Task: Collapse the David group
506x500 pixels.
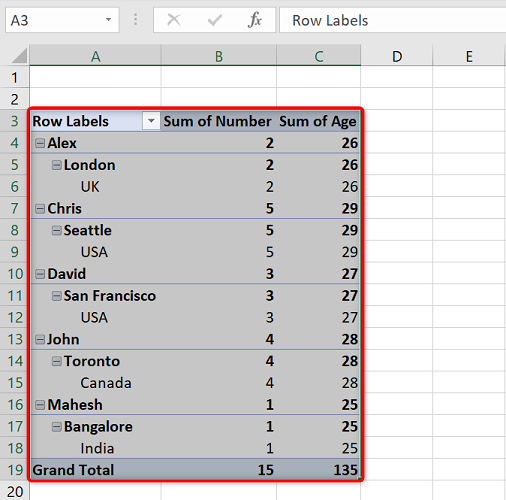Action: click(x=40, y=274)
